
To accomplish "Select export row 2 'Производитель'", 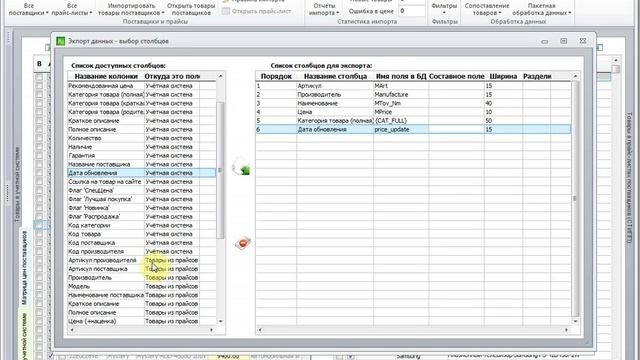I will 413,94.
